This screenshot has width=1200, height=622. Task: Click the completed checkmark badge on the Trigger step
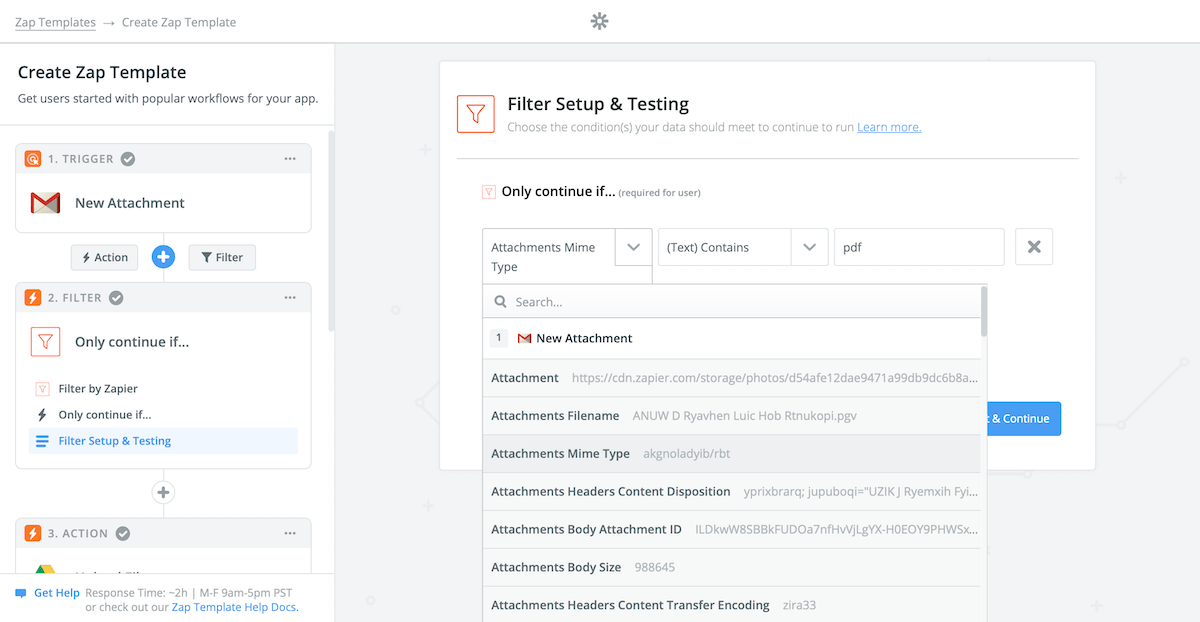pyautogui.click(x=127, y=158)
